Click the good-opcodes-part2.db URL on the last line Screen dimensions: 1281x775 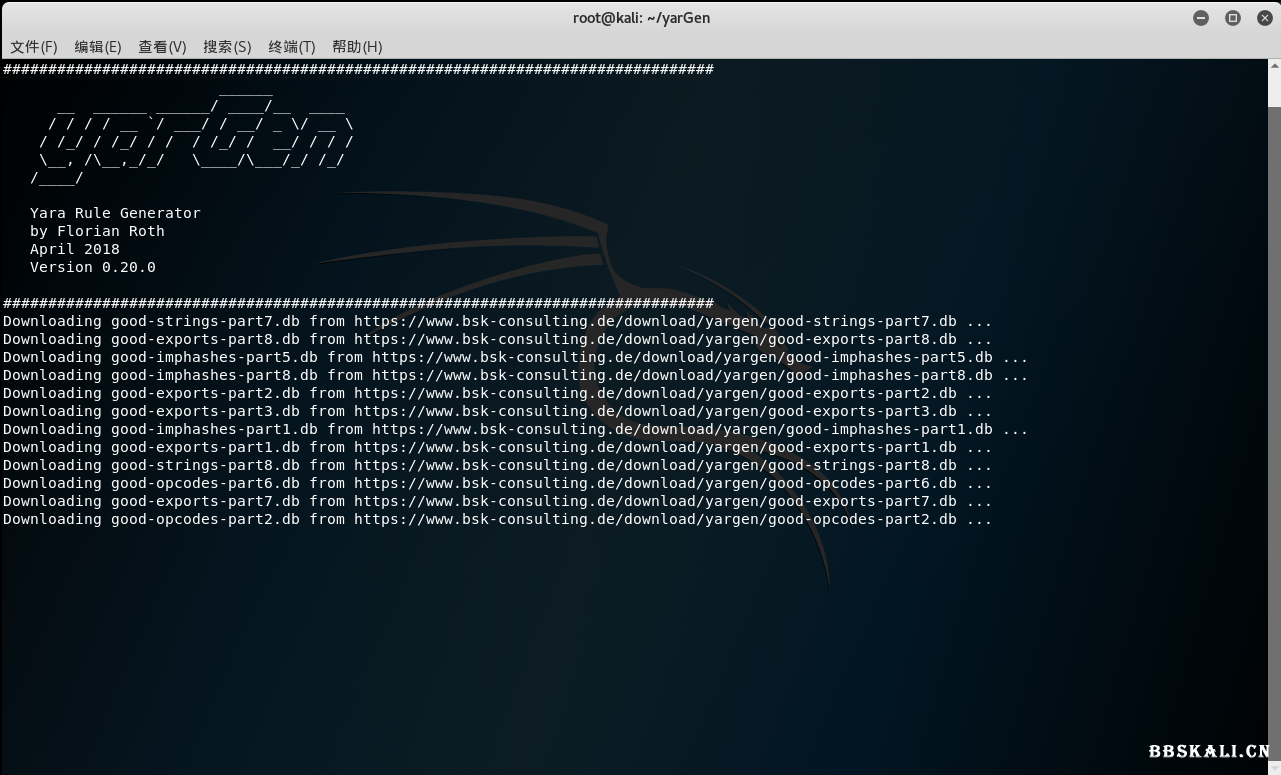(x=655, y=520)
